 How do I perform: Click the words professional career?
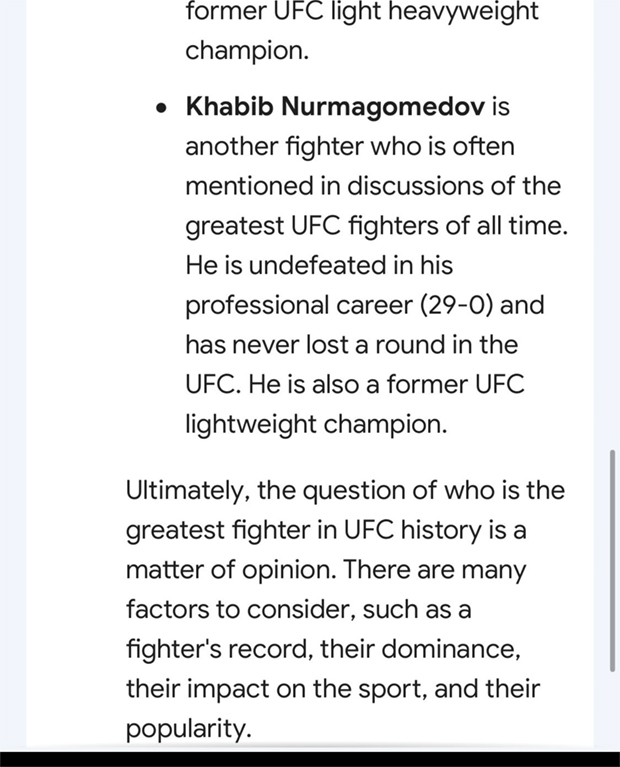(299, 306)
